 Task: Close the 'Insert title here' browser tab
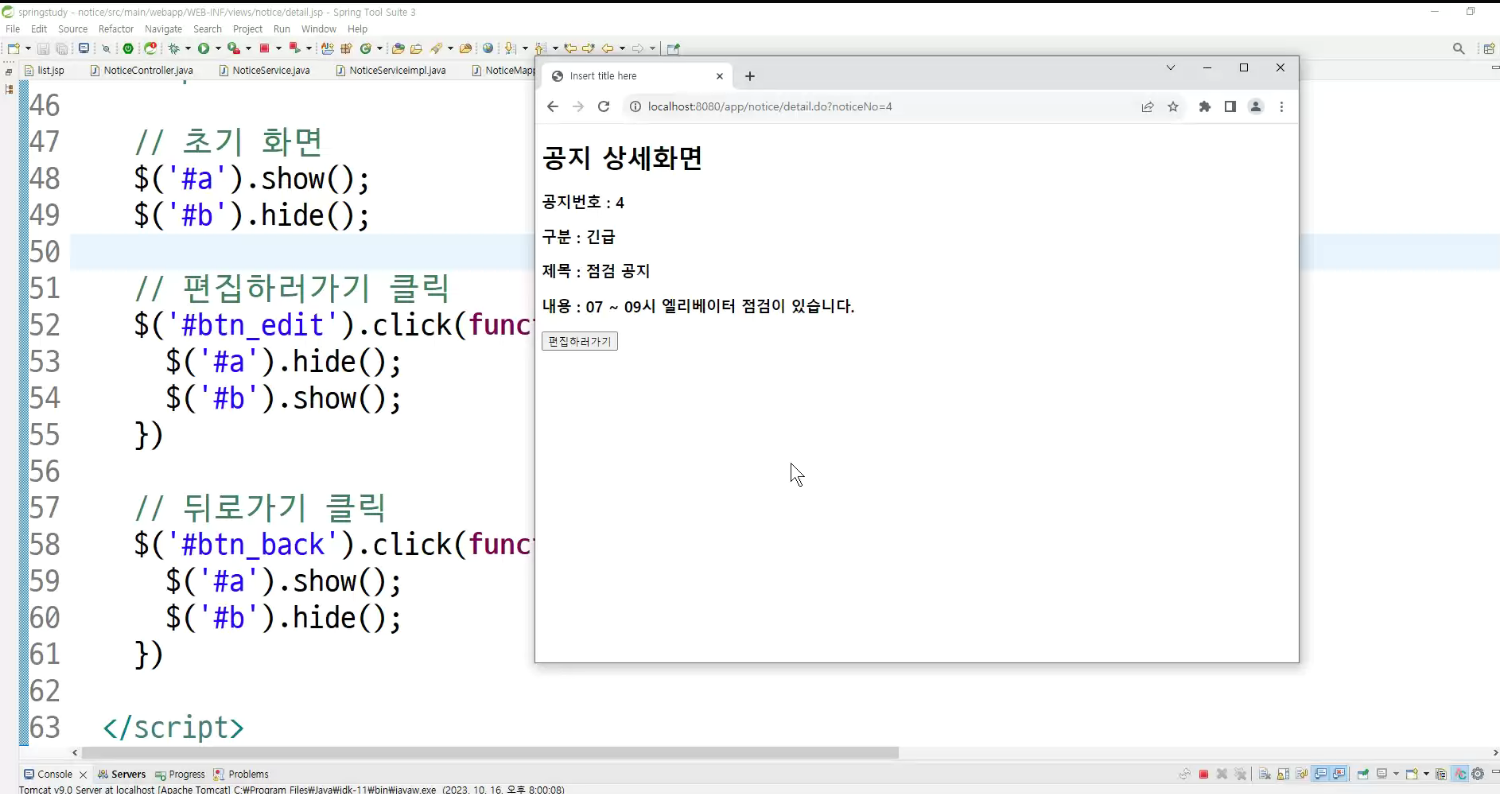[719, 76]
